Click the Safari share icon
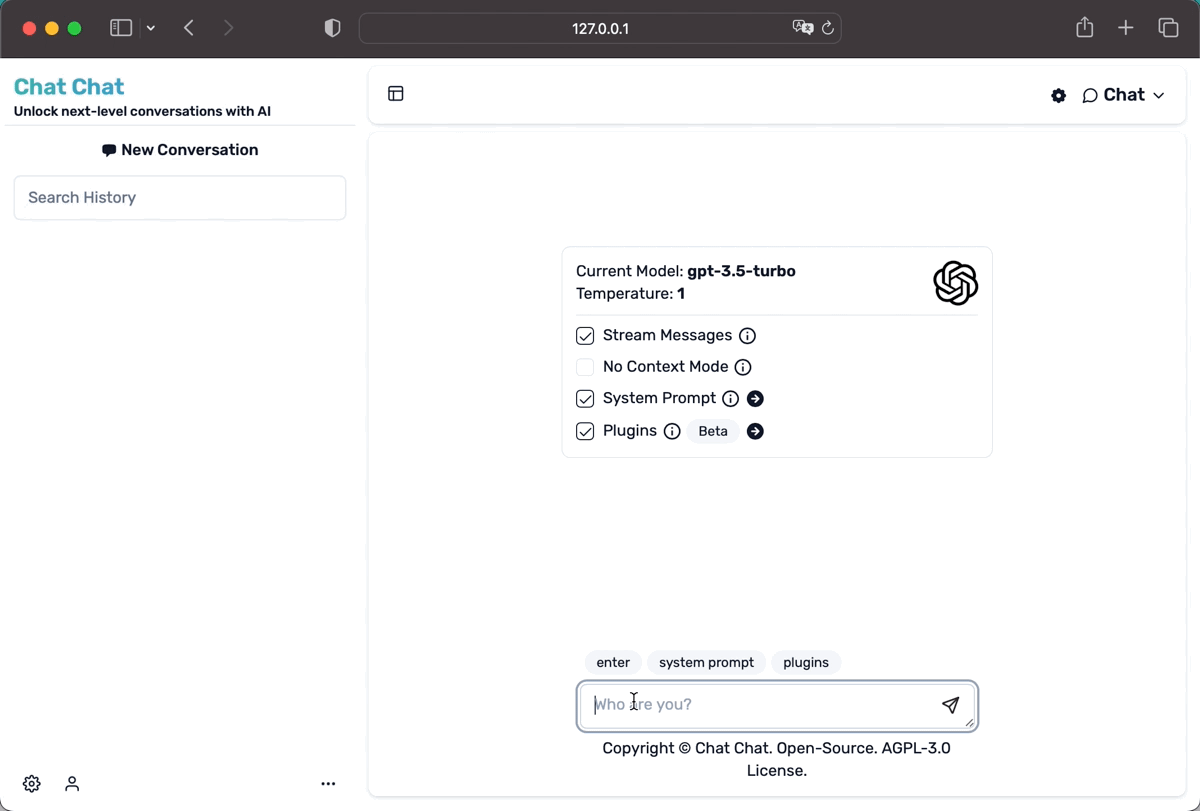The image size is (1200, 811). point(1085,28)
